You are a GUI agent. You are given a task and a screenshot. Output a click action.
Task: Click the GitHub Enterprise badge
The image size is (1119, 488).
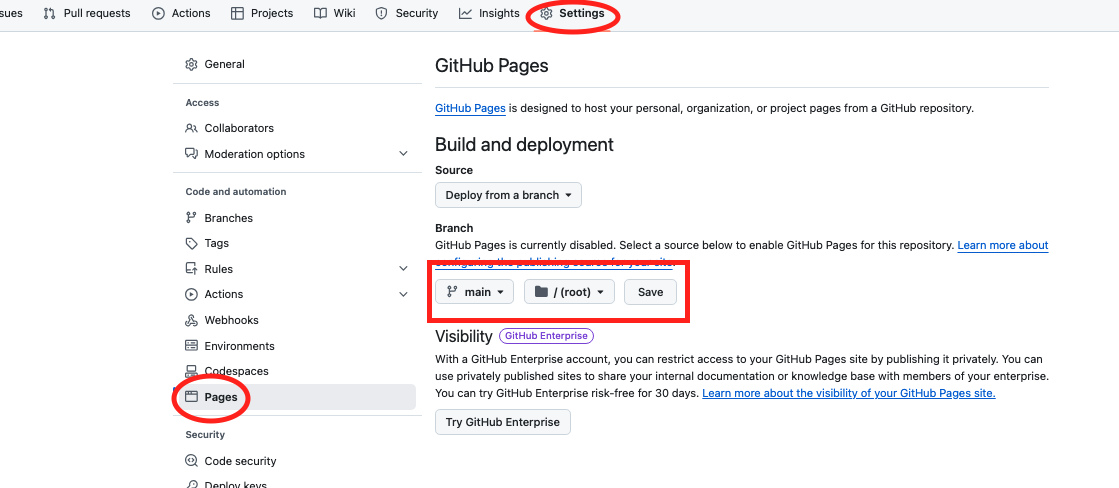point(547,335)
